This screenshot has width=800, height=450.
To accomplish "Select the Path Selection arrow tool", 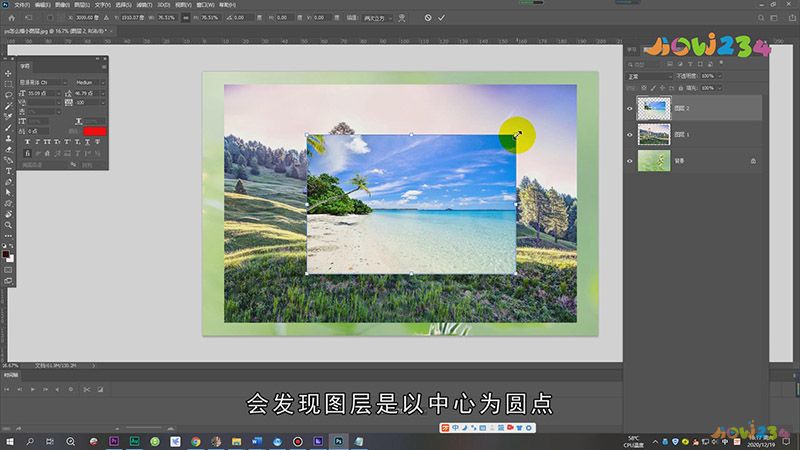I will coord(8,192).
